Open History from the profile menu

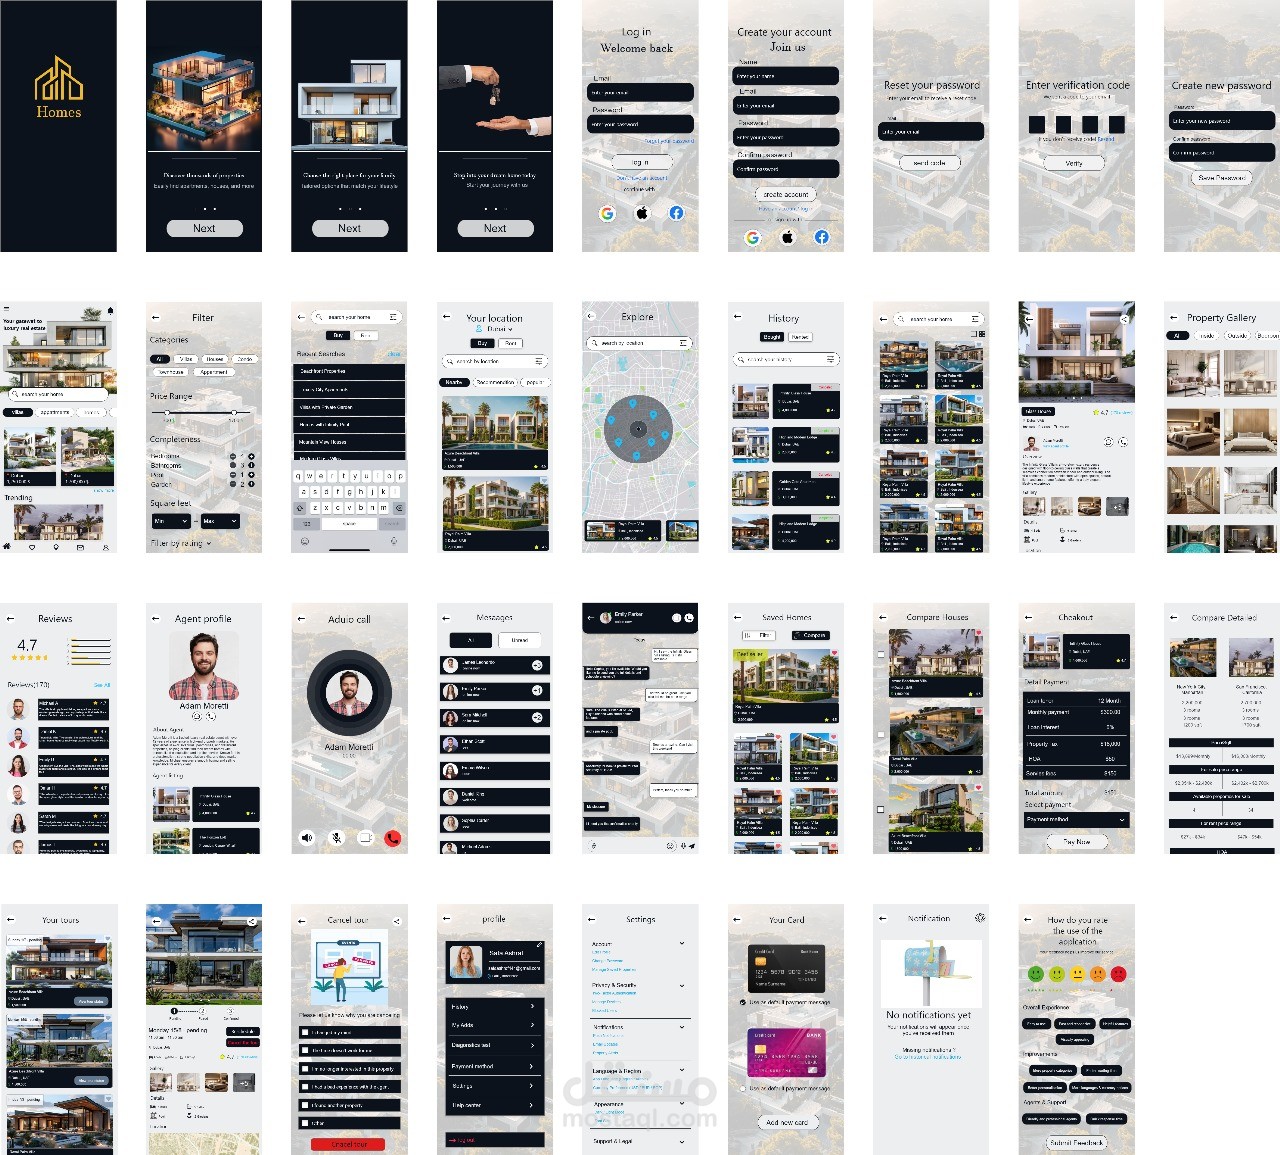[x=495, y=1006]
